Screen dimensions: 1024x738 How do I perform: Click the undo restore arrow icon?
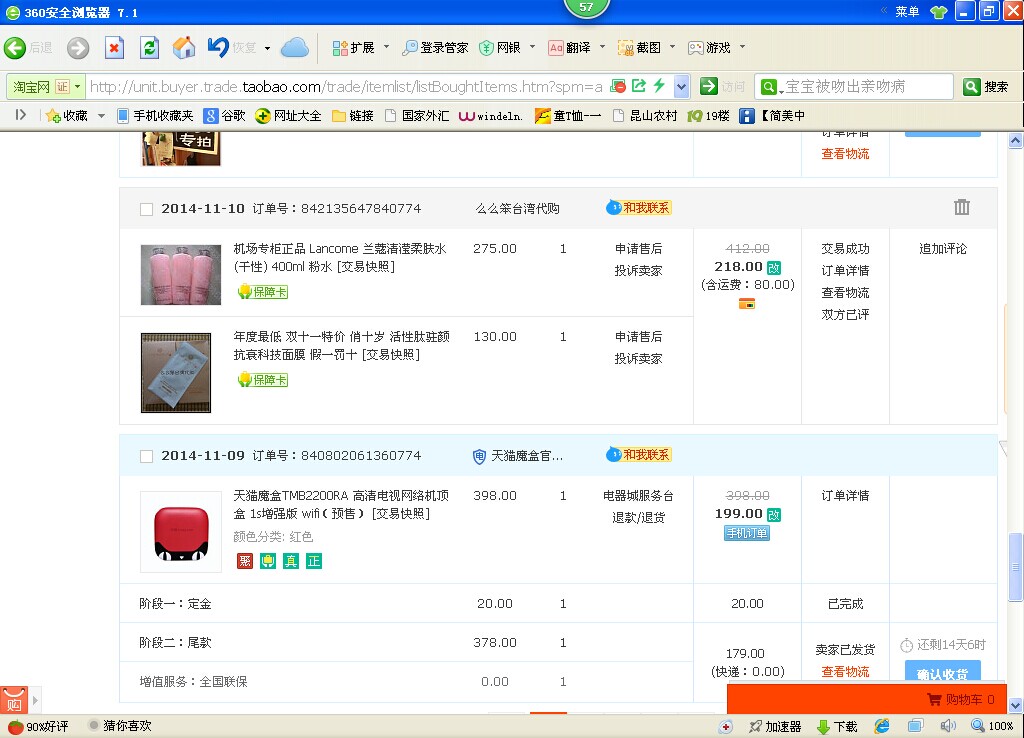[218, 47]
